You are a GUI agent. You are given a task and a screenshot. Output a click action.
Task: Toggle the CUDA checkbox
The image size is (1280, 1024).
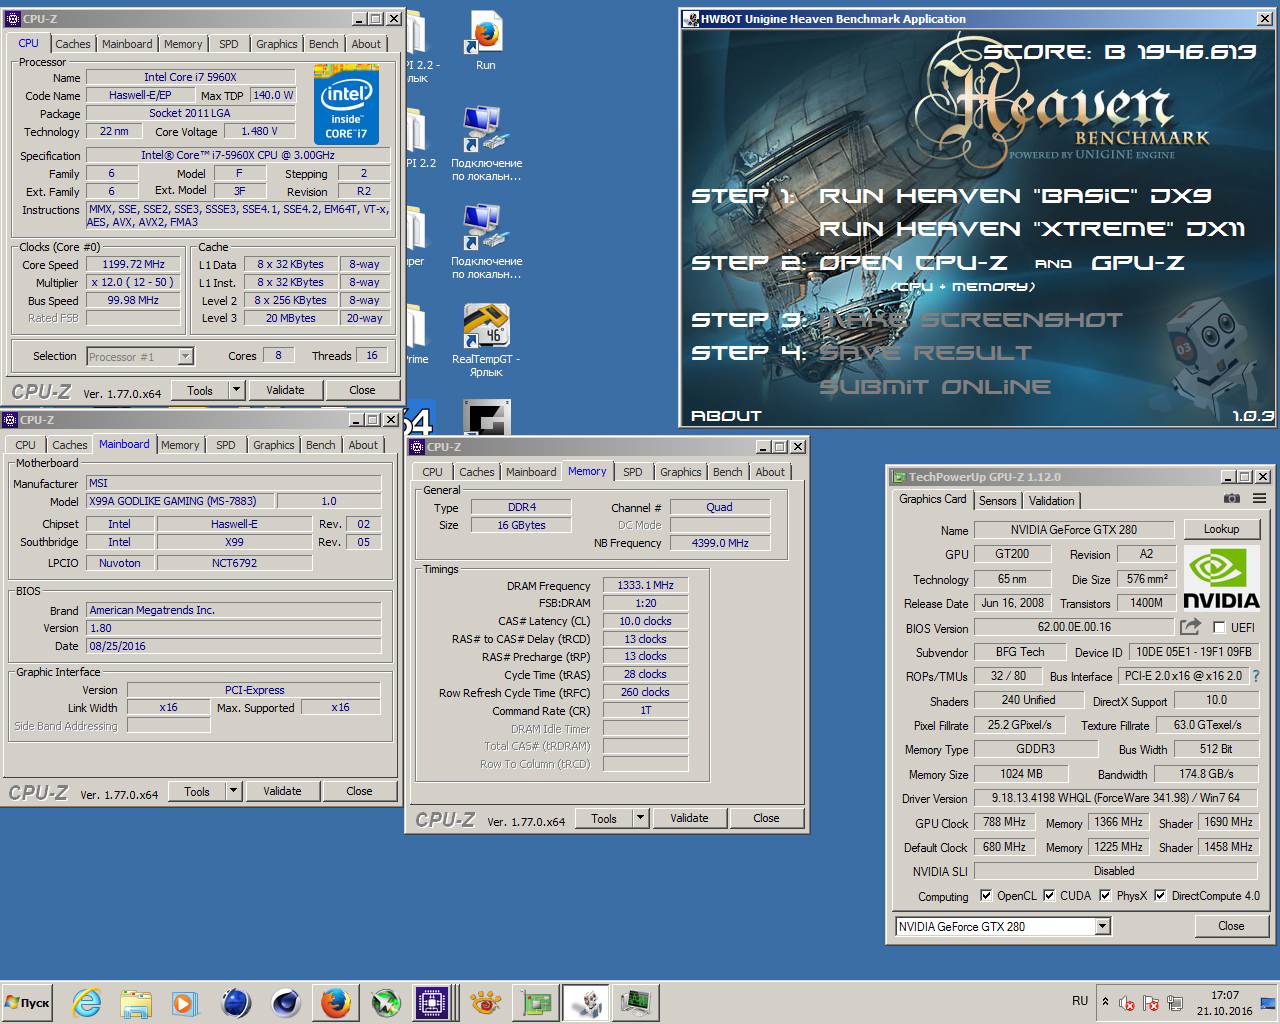coord(1049,895)
